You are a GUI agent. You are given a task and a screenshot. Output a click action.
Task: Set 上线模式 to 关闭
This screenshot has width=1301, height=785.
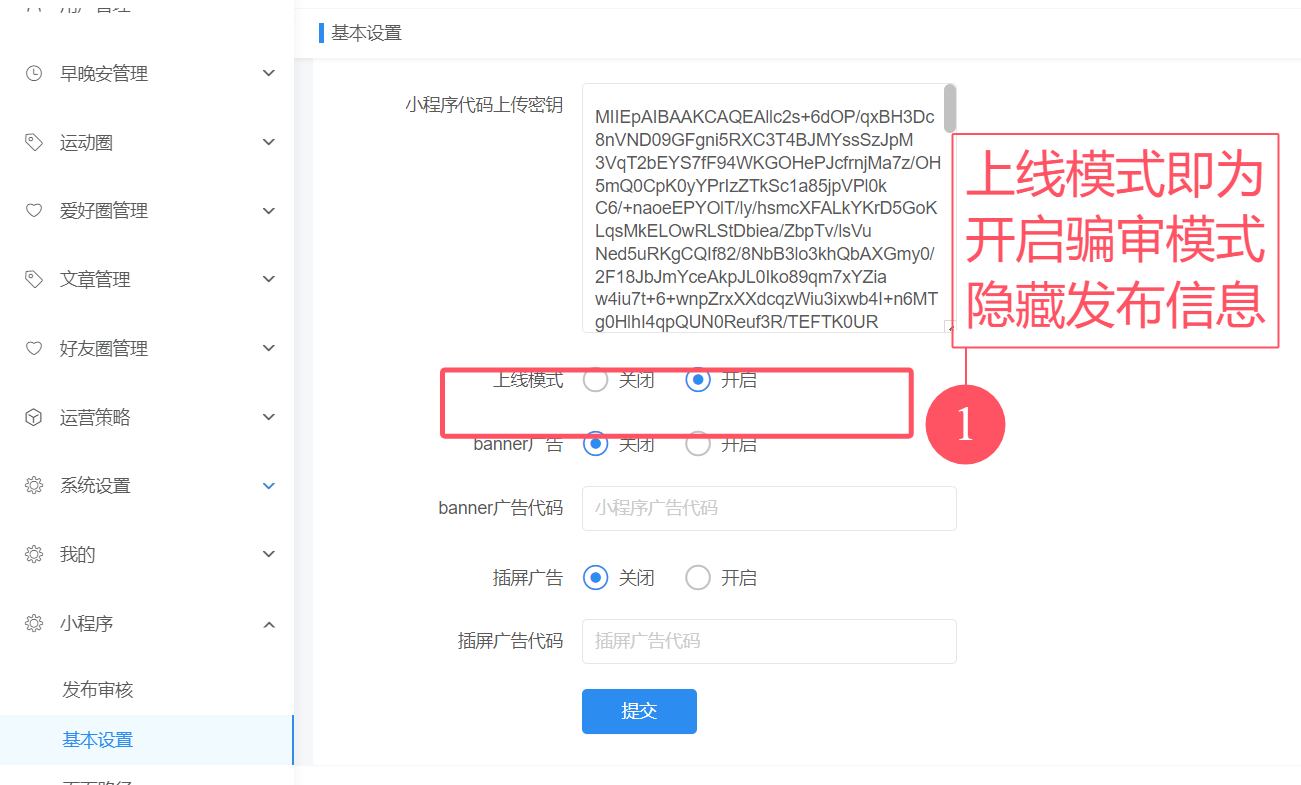tap(596, 380)
